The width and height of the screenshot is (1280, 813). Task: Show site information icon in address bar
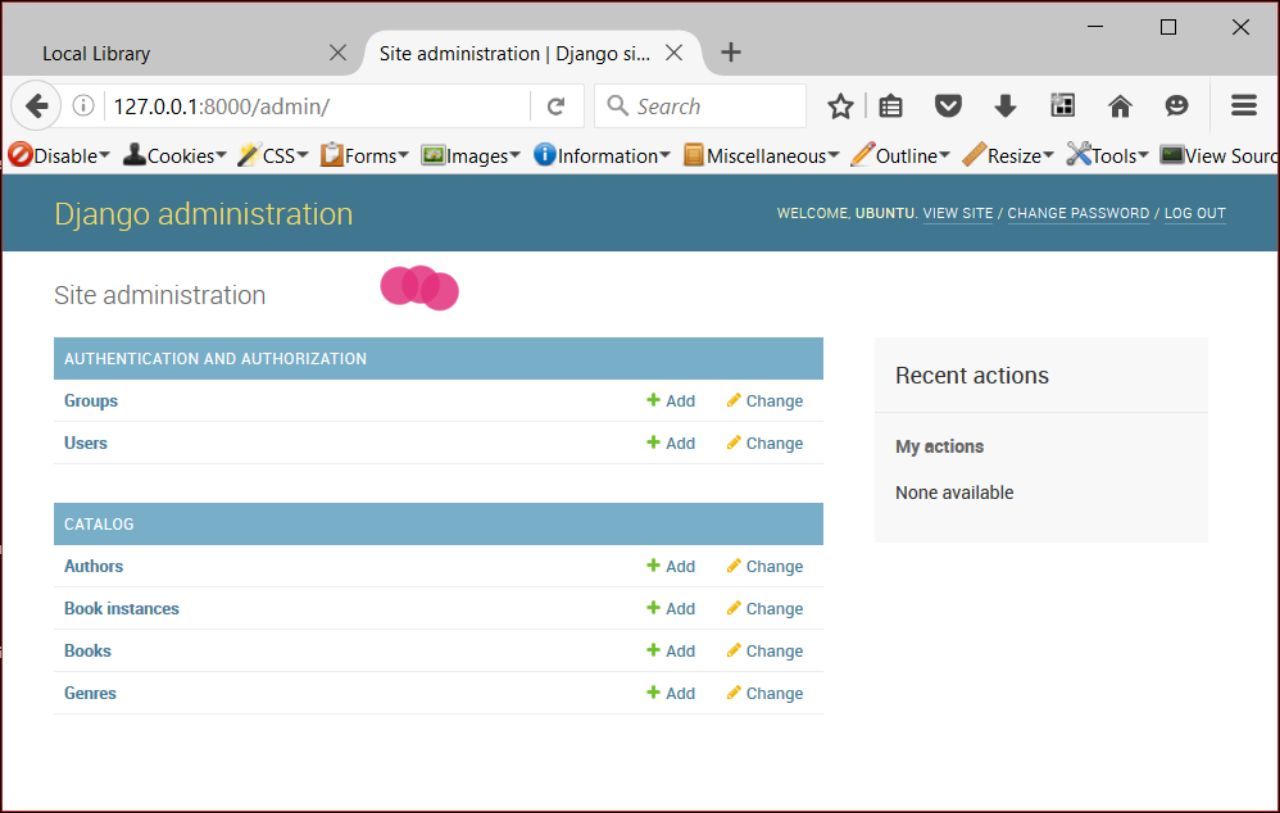click(x=84, y=106)
